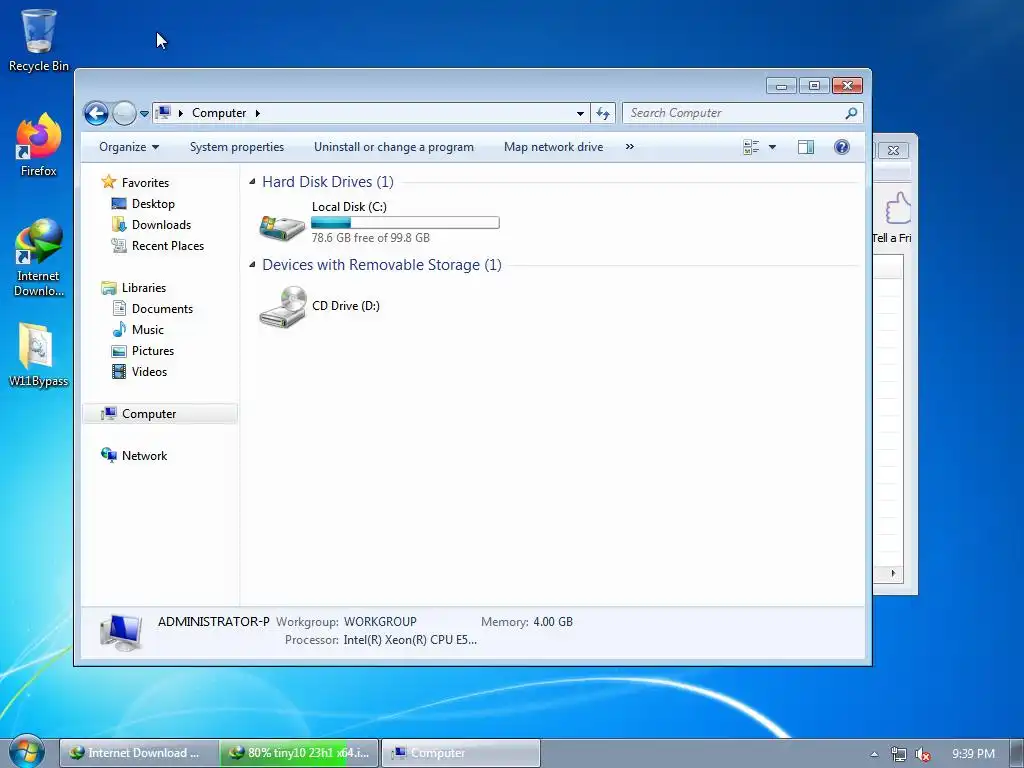1024x768 pixels.
Task: Open the Documents library
Action: coord(162,309)
